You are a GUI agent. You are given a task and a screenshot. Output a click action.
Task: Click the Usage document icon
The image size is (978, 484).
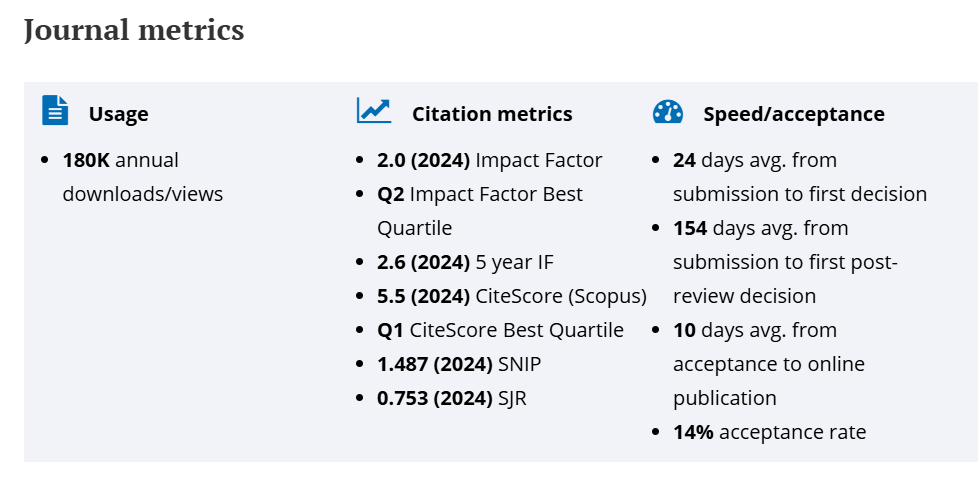[55, 110]
